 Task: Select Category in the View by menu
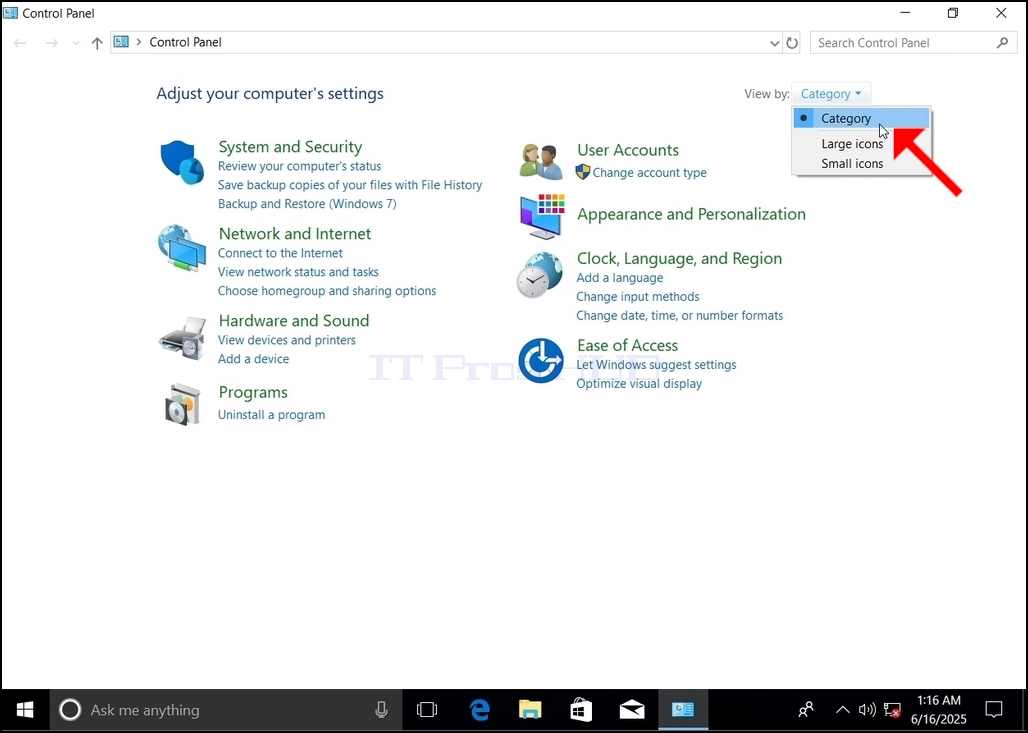tap(861, 118)
